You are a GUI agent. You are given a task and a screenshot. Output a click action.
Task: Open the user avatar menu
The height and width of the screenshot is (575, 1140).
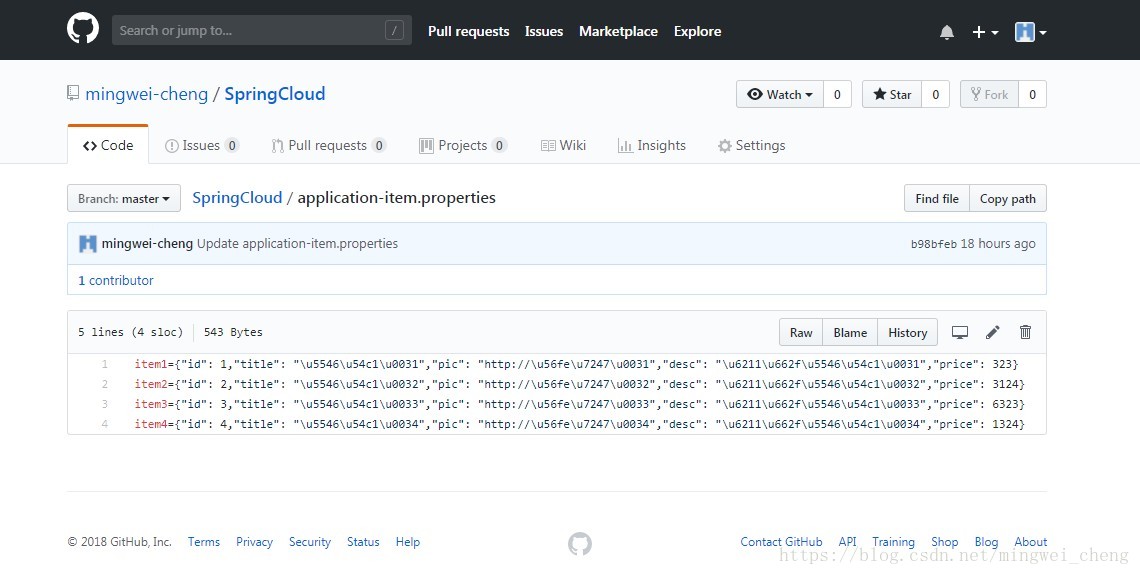(1030, 32)
